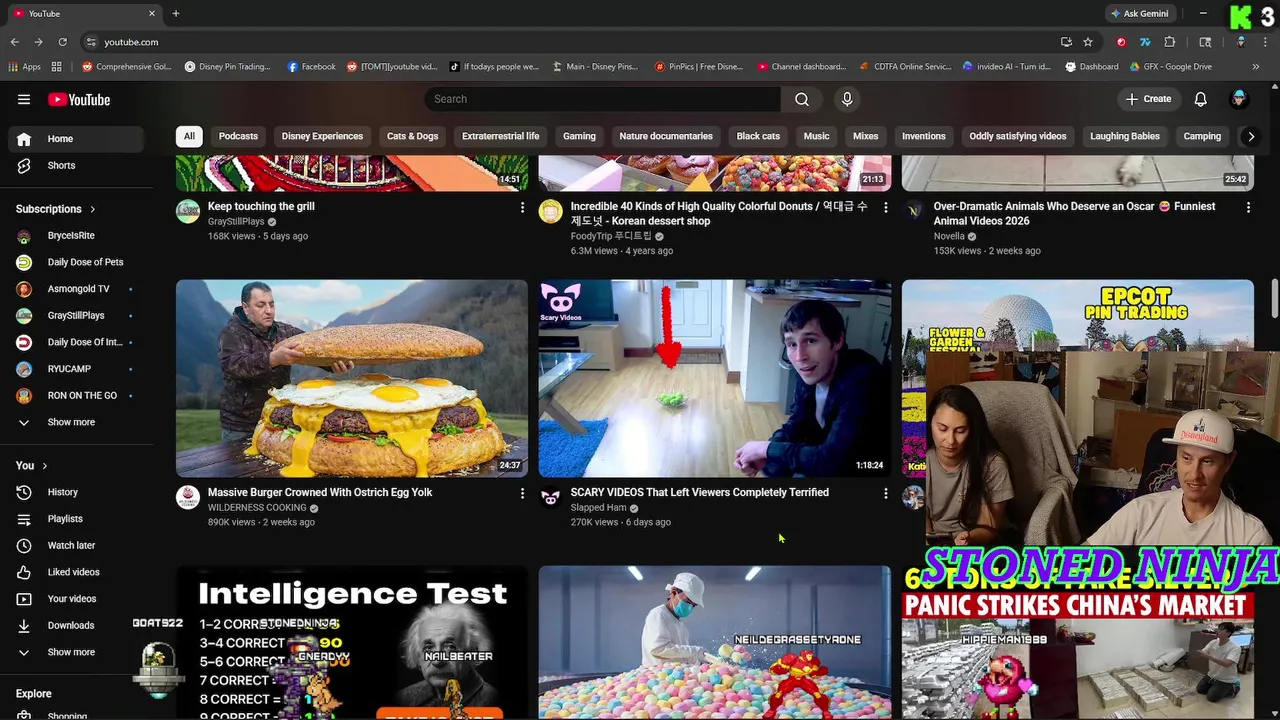Open options menu for Colorful Donuts video

(885, 207)
